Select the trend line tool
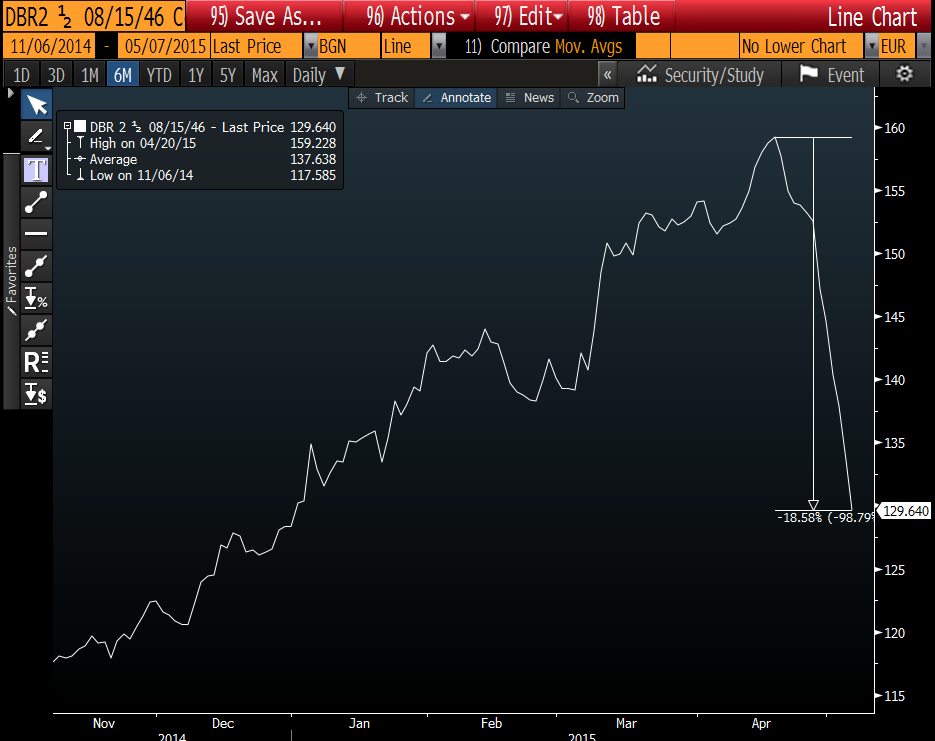The height and width of the screenshot is (741, 935). pyautogui.click(x=36, y=202)
